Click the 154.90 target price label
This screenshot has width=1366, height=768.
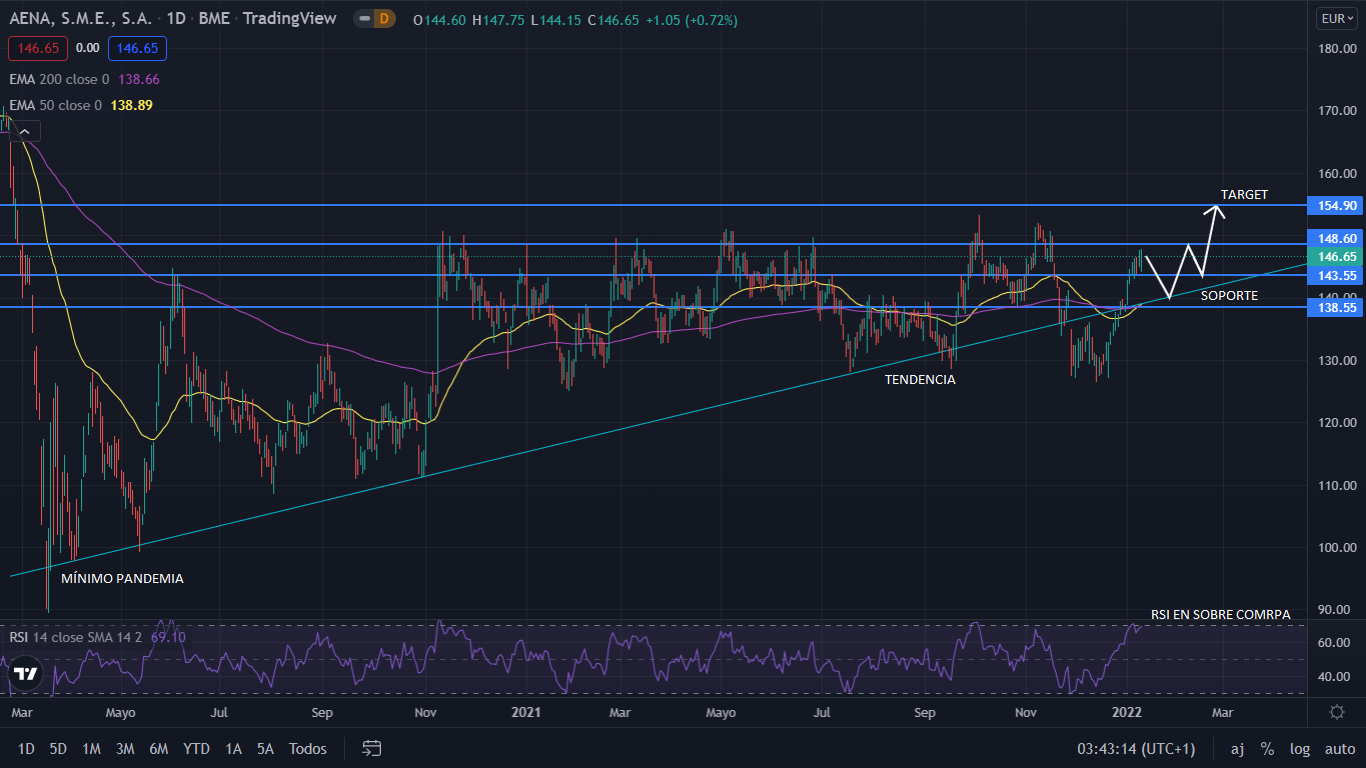1337,205
